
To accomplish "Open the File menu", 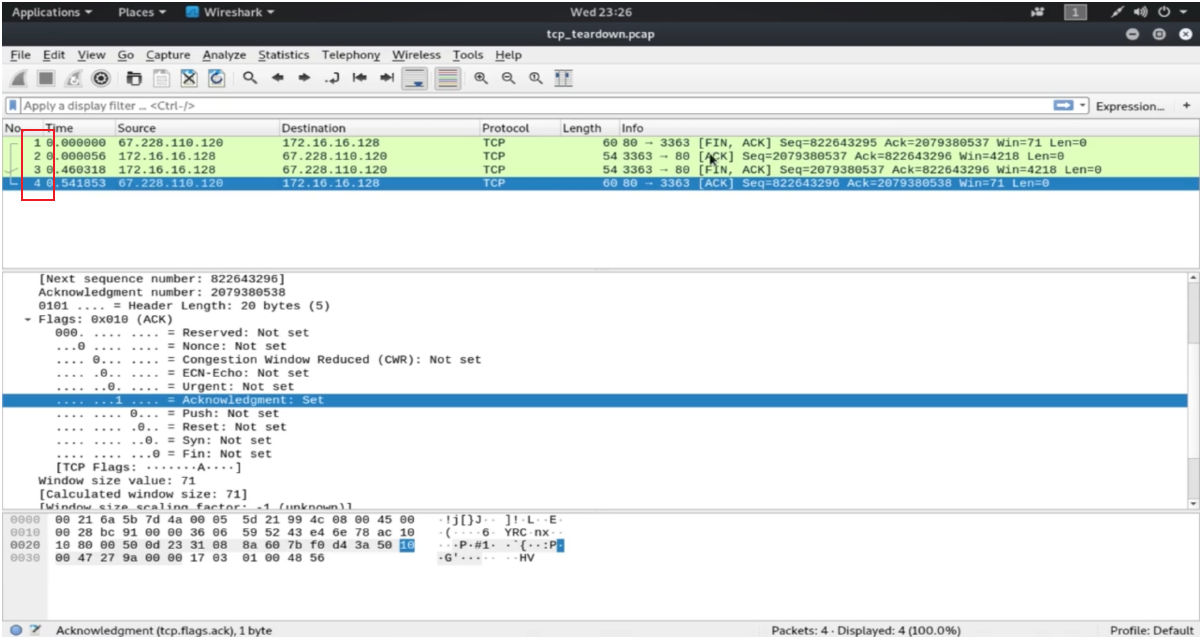I will coord(20,55).
